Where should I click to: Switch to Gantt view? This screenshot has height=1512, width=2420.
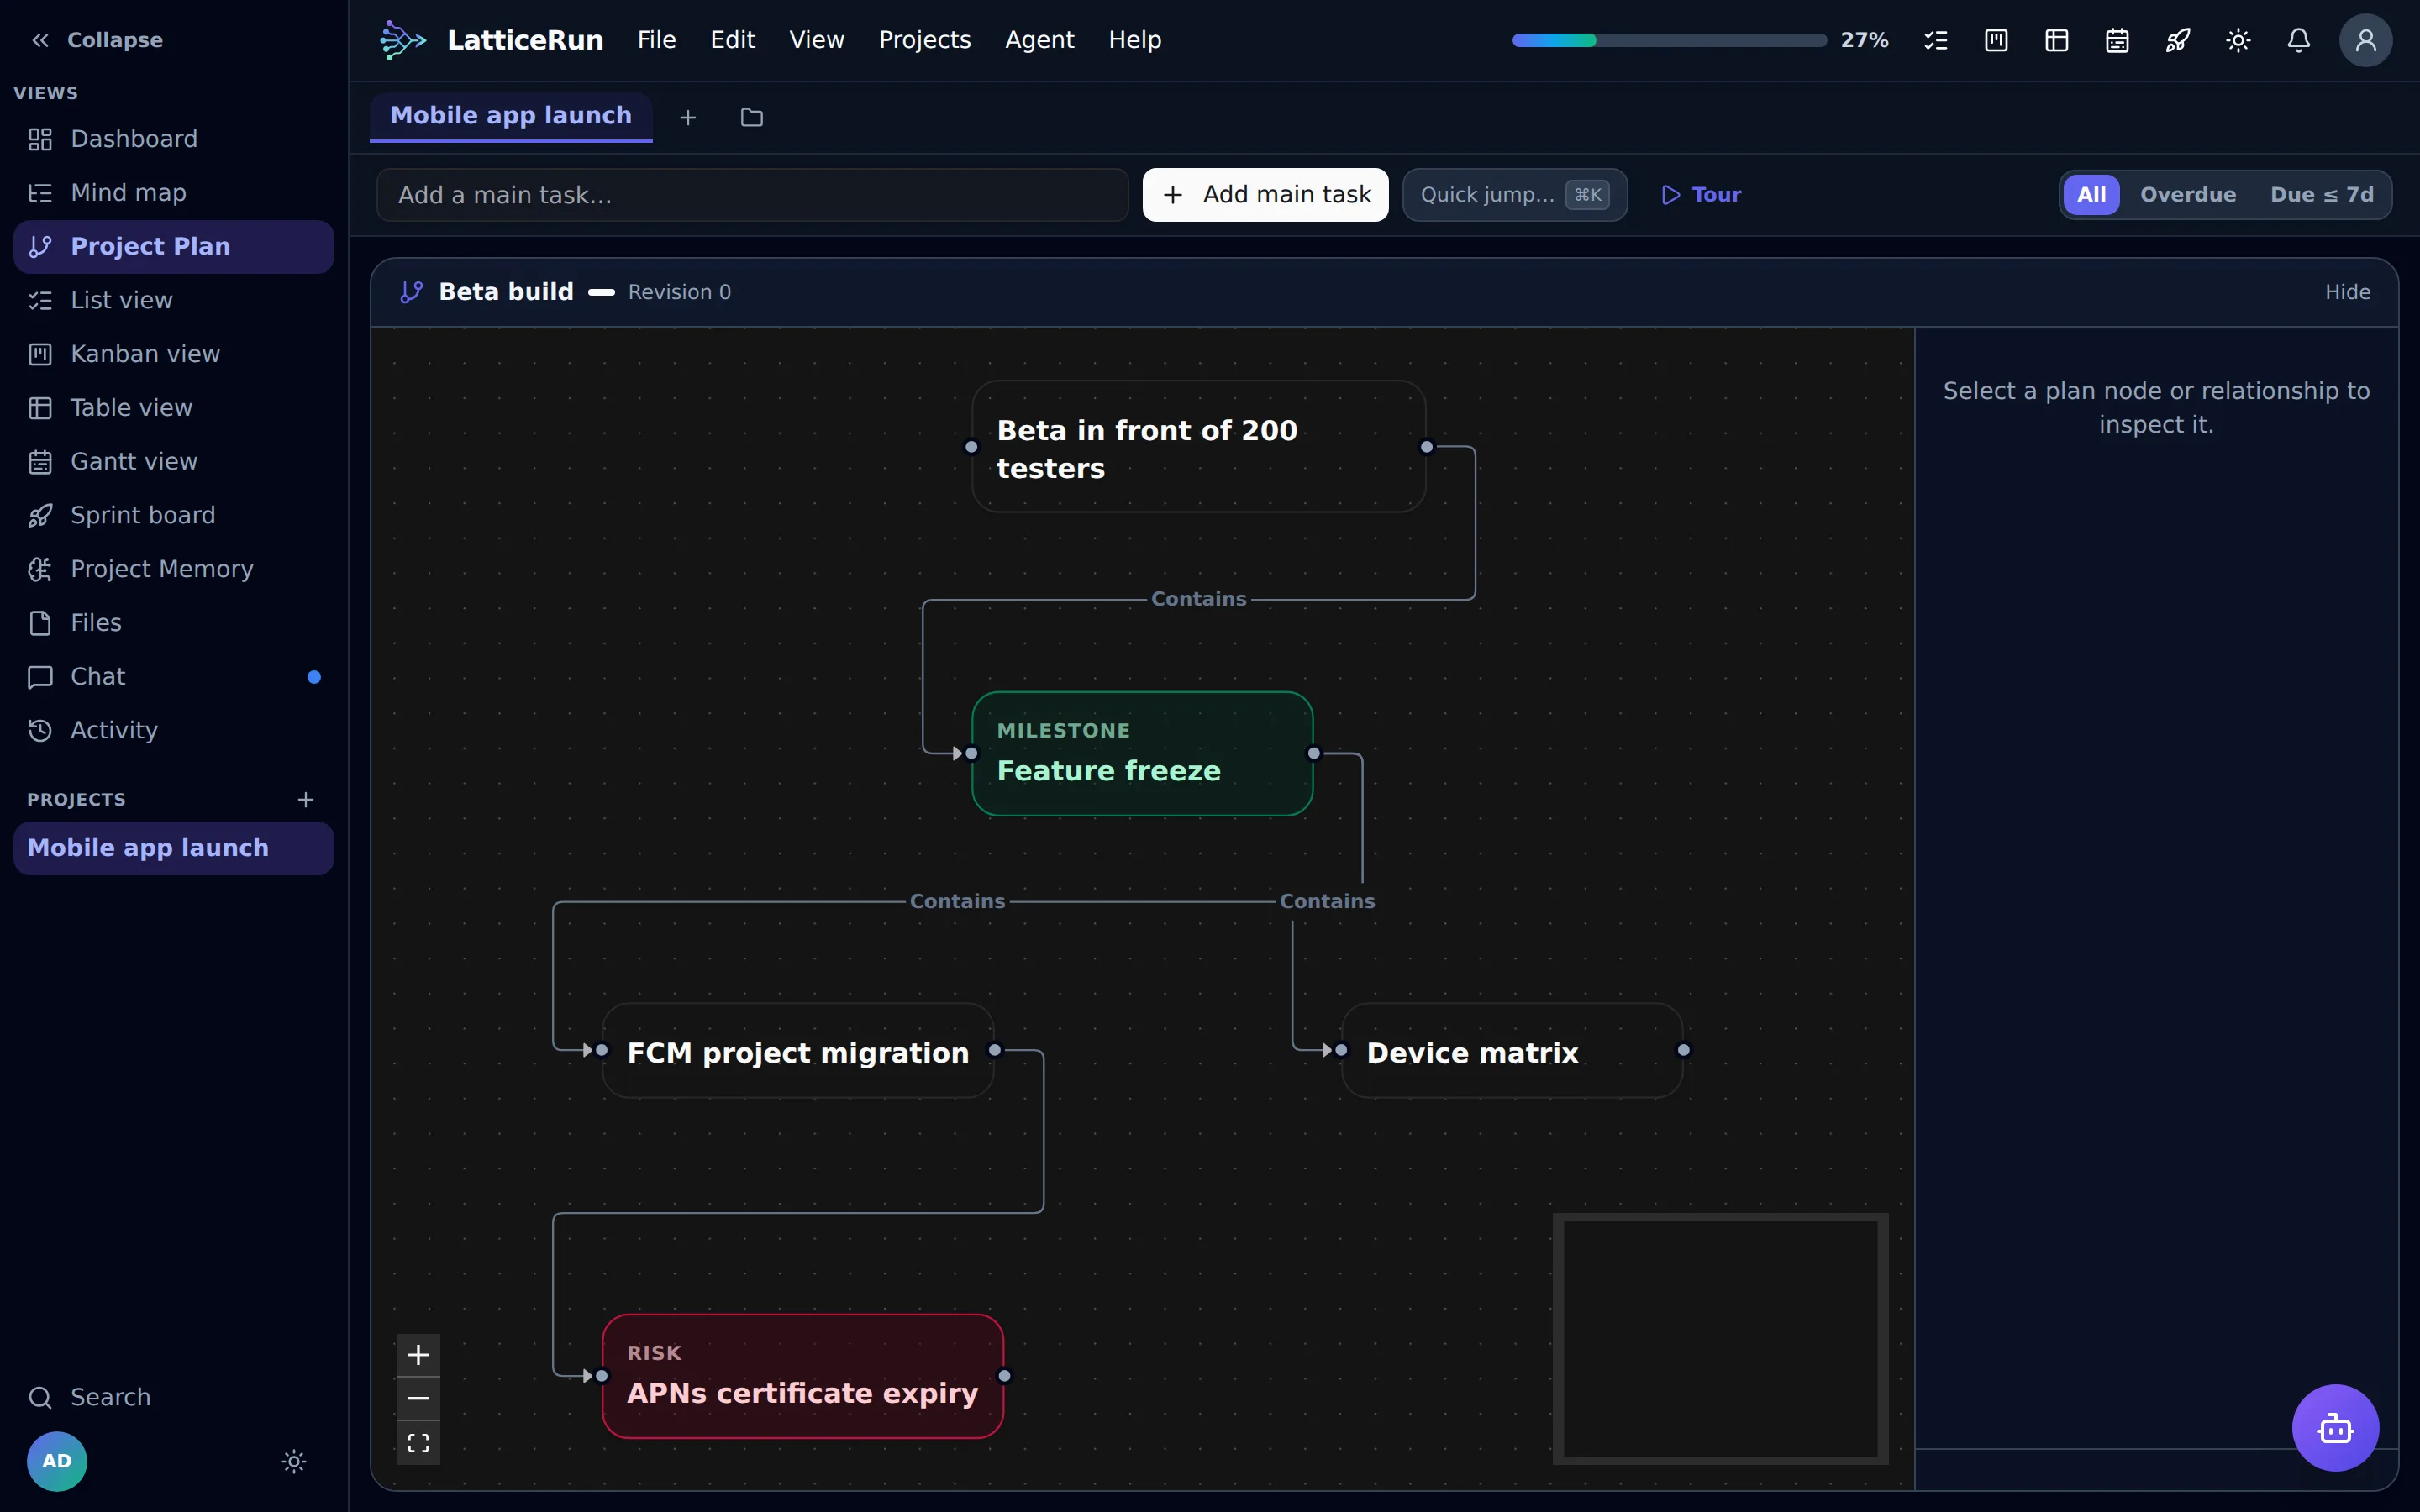pyautogui.click(x=174, y=462)
